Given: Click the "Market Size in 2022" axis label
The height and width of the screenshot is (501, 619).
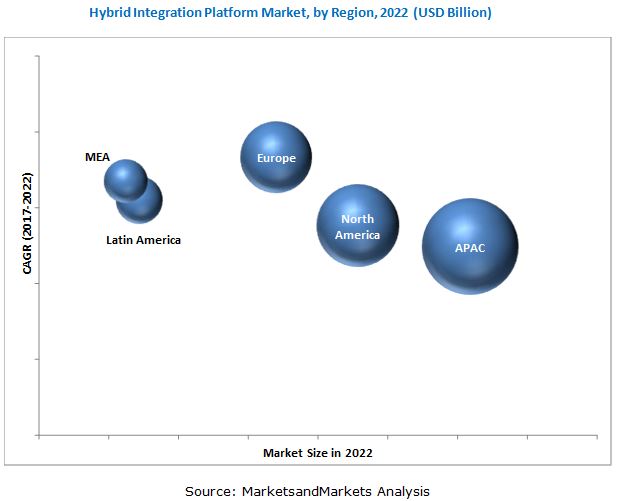Looking at the screenshot, I should (318, 453).
